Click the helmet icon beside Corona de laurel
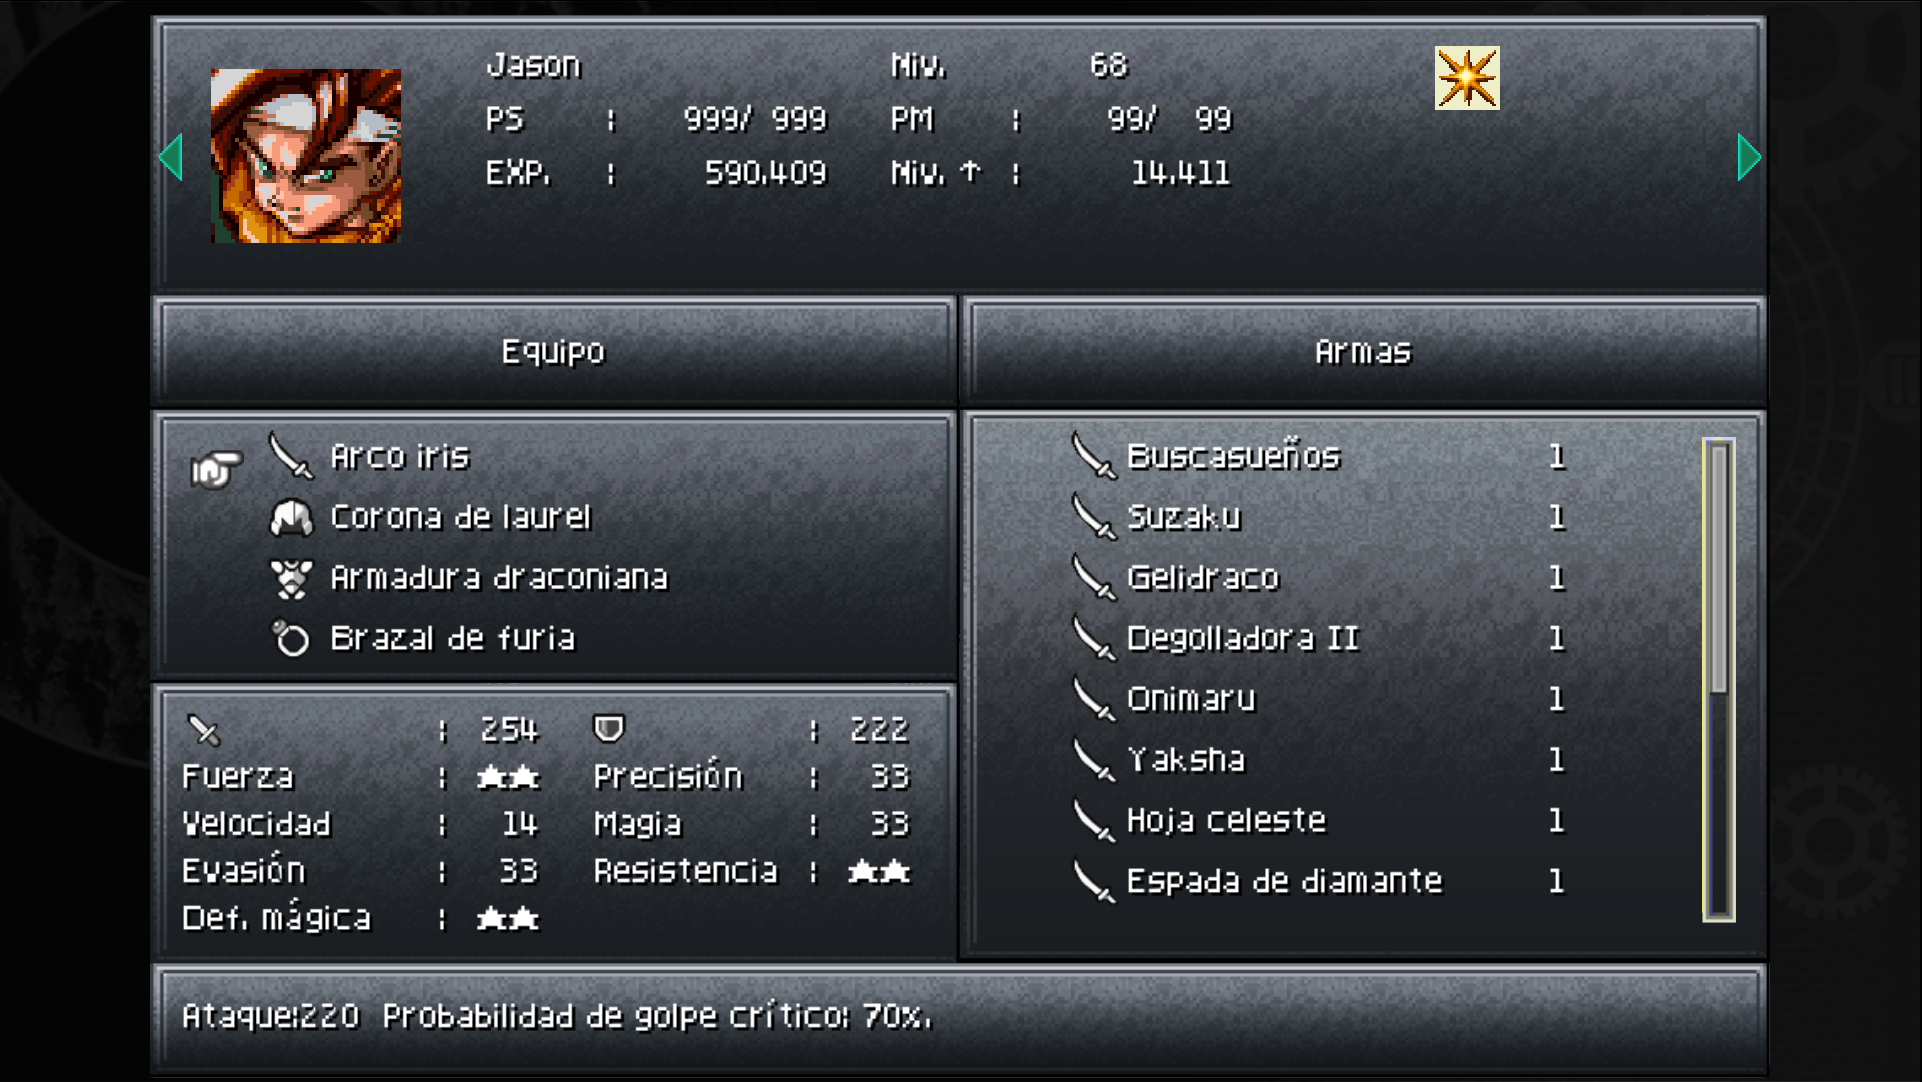The width and height of the screenshot is (1922, 1082). (x=291, y=517)
